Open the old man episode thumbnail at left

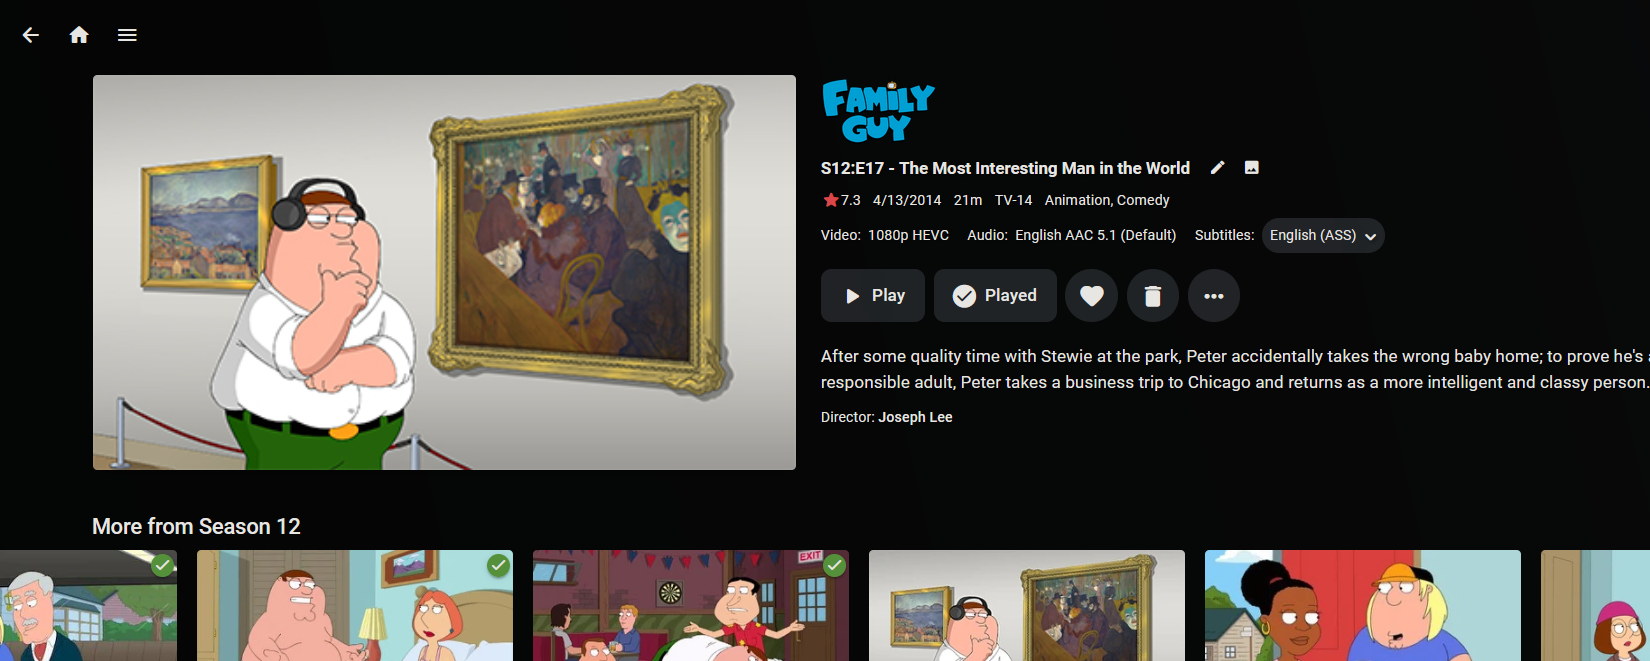coord(88,606)
